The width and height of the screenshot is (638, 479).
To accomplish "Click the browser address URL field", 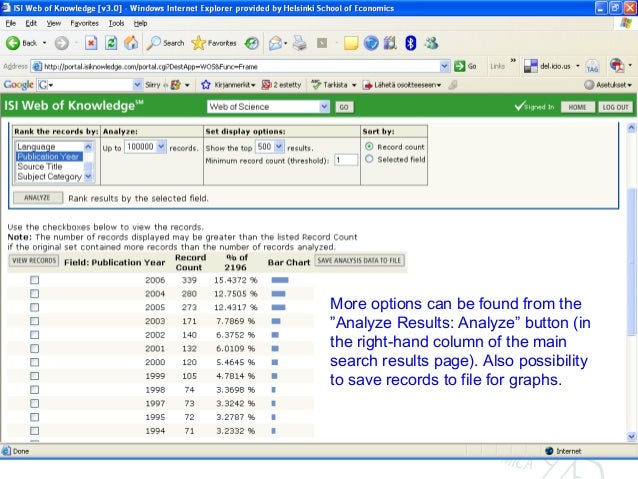I will (240, 66).
